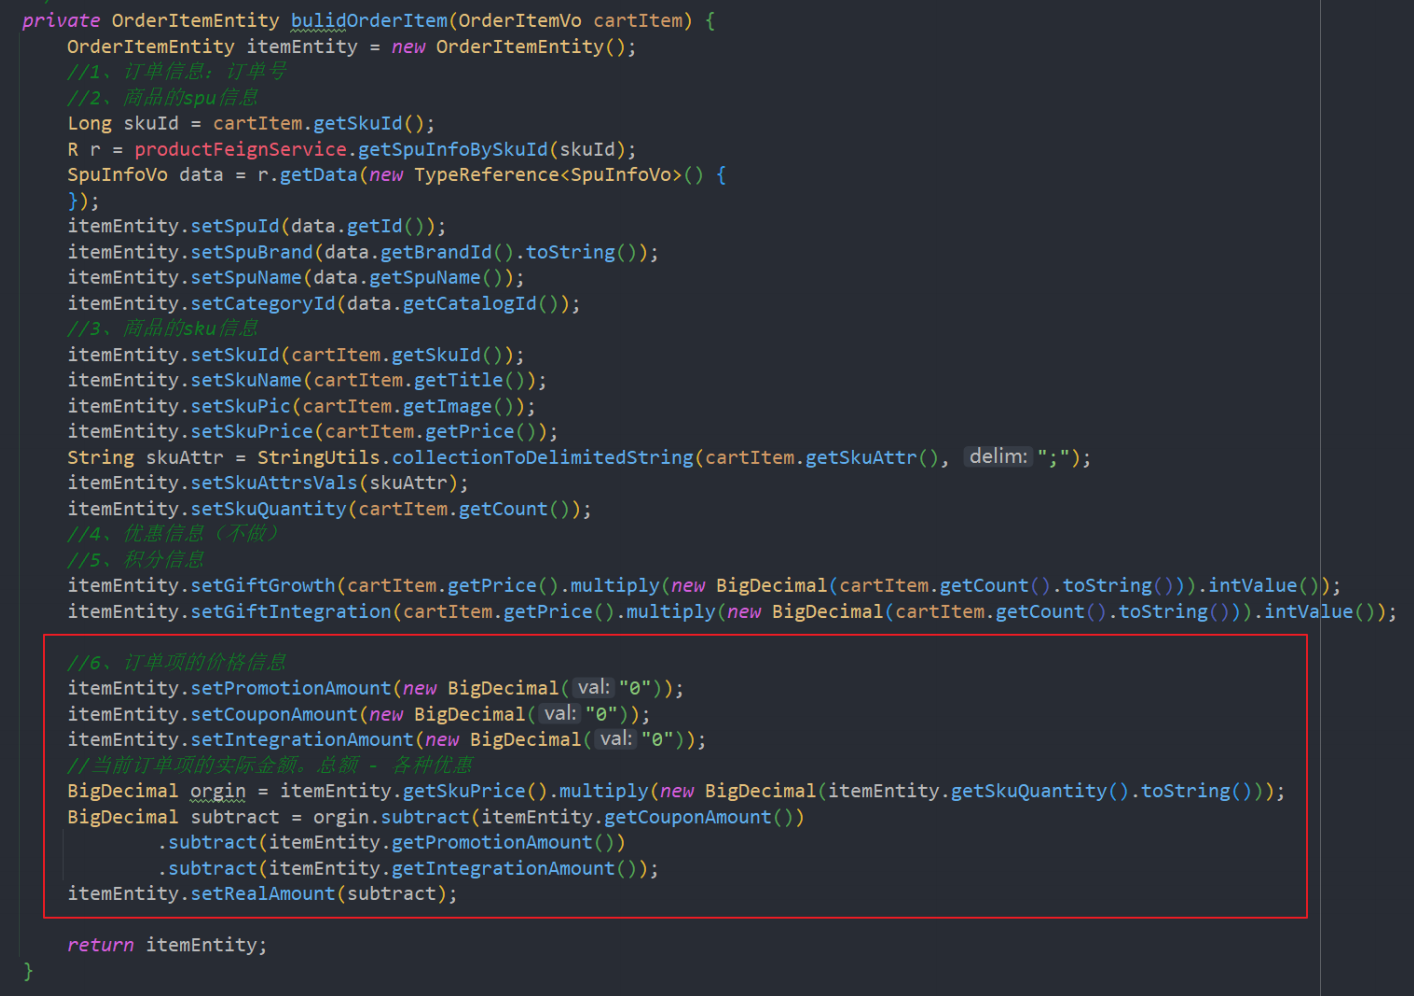Click the getSkuQuantity method call

tap(1029, 791)
